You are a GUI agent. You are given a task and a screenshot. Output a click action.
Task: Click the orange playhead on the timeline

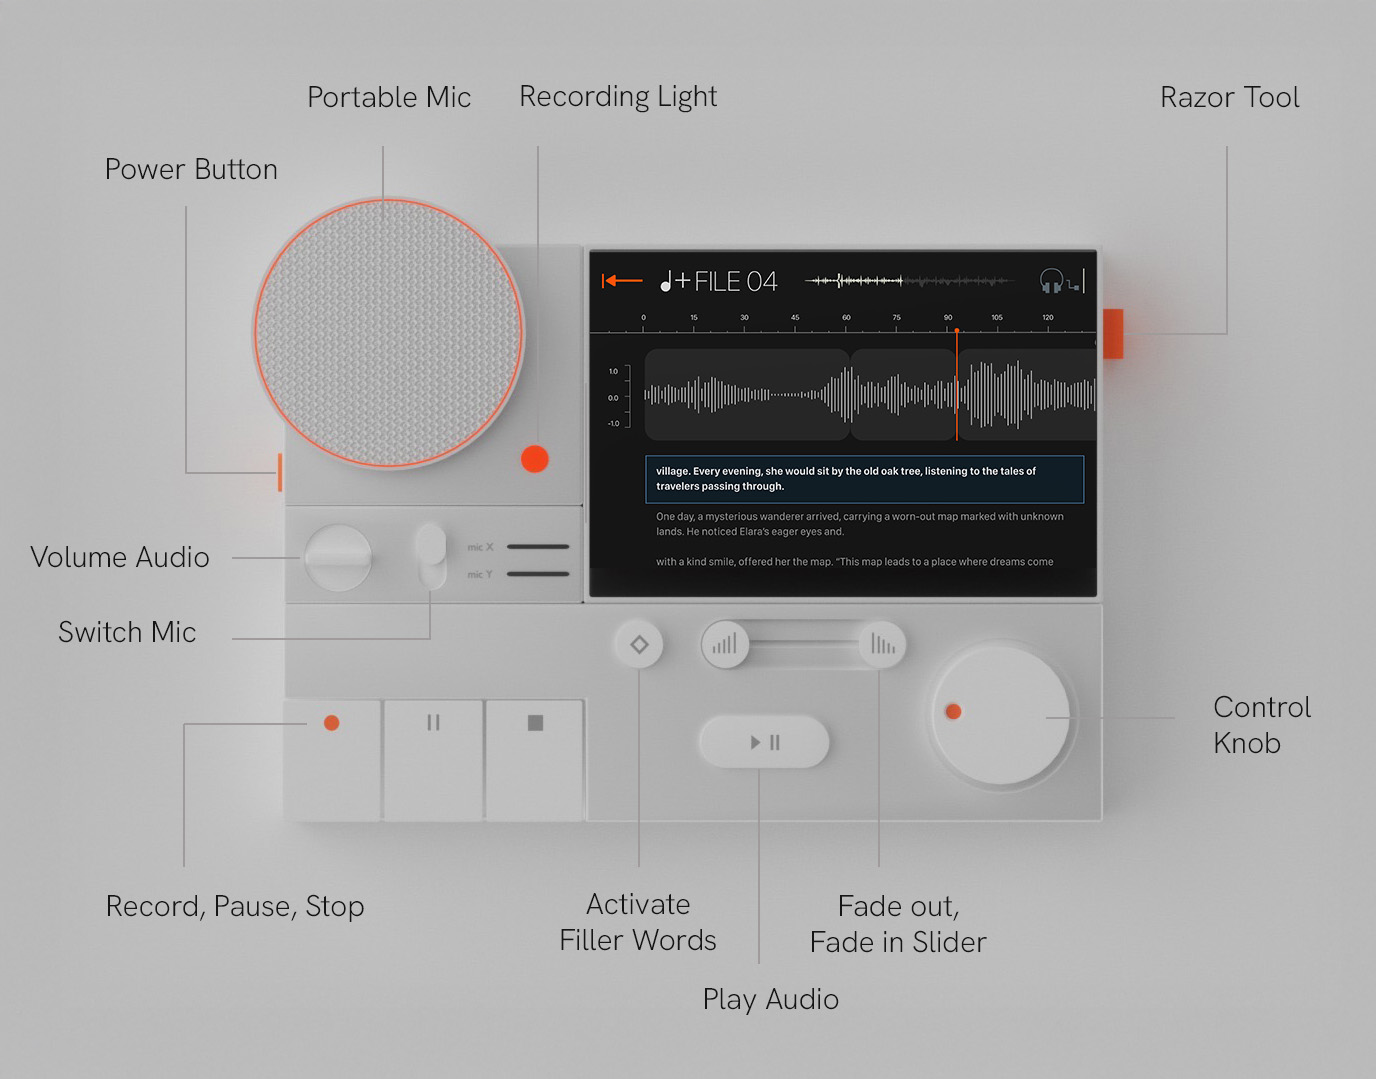[957, 384]
